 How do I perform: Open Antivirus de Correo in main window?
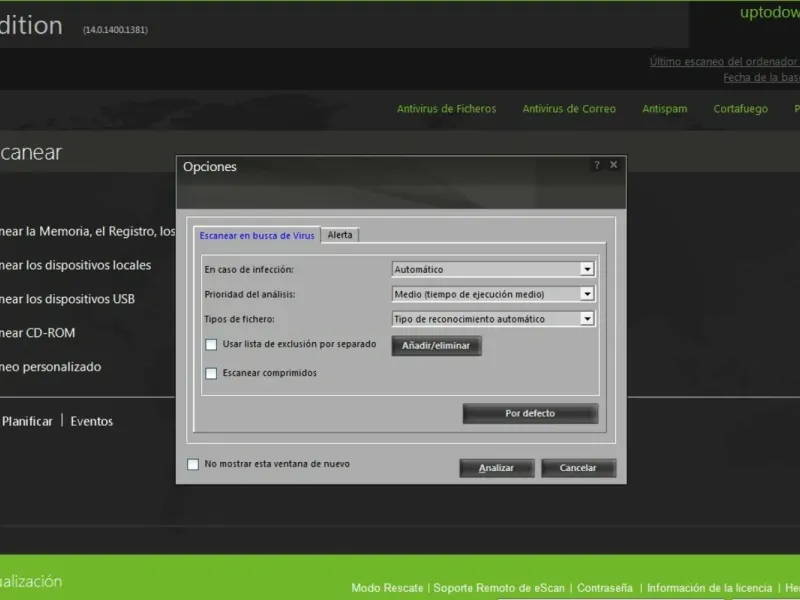coord(569,109)
